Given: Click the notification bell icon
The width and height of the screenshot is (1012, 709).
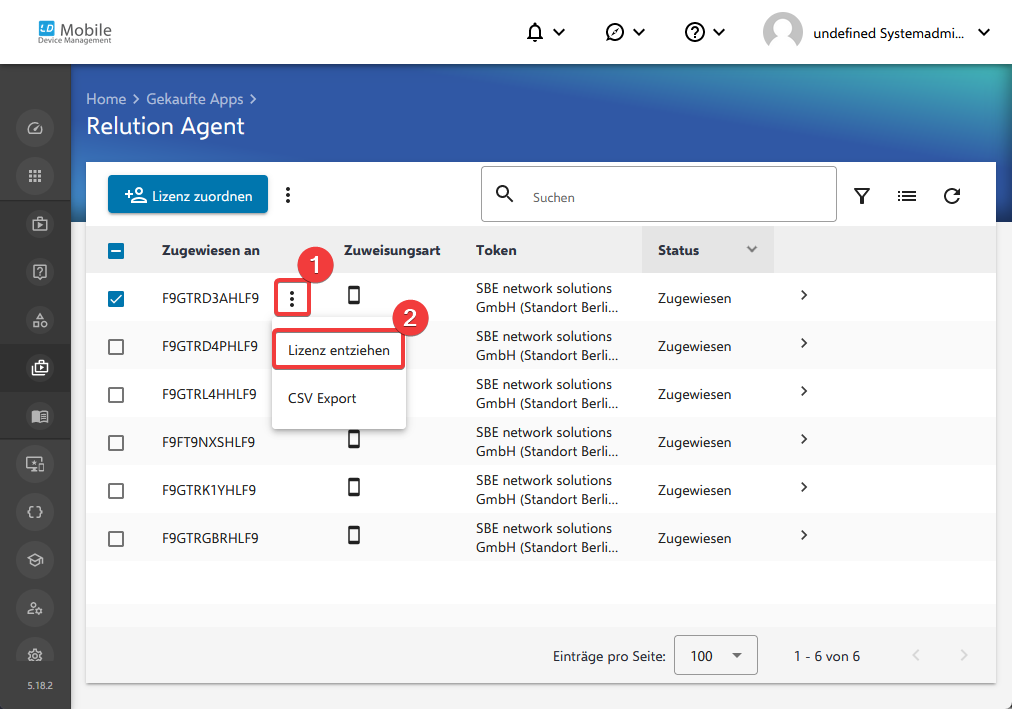Looking at the screenshot, I should point(534,32).
